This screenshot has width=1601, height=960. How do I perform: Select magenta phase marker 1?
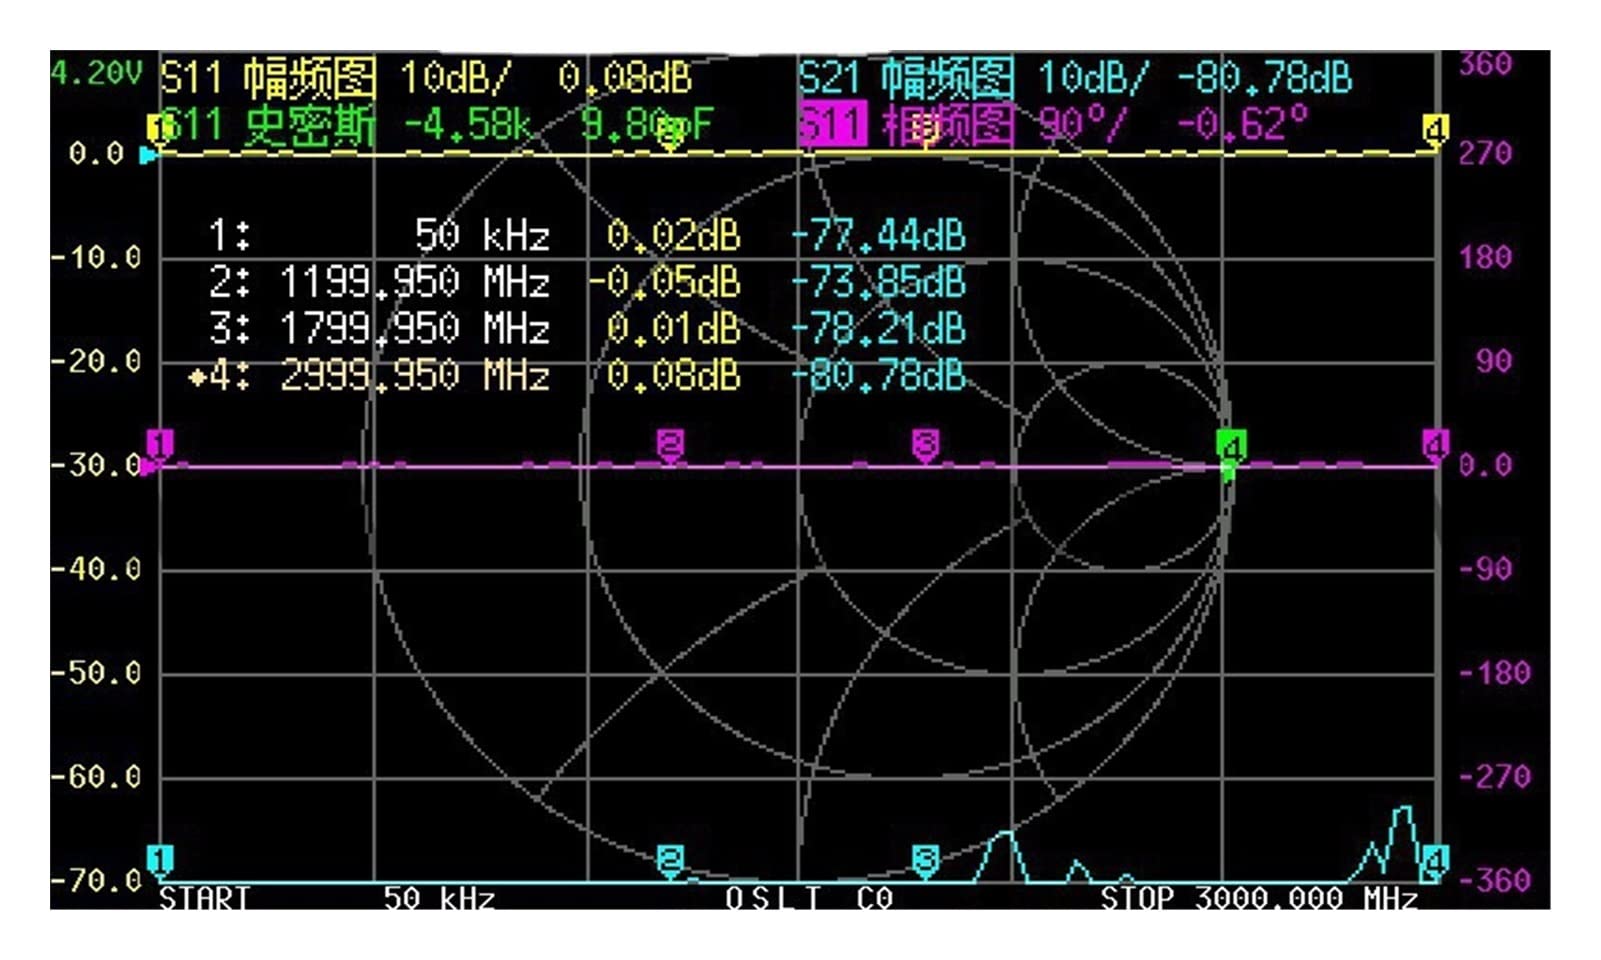coord(160,445)
